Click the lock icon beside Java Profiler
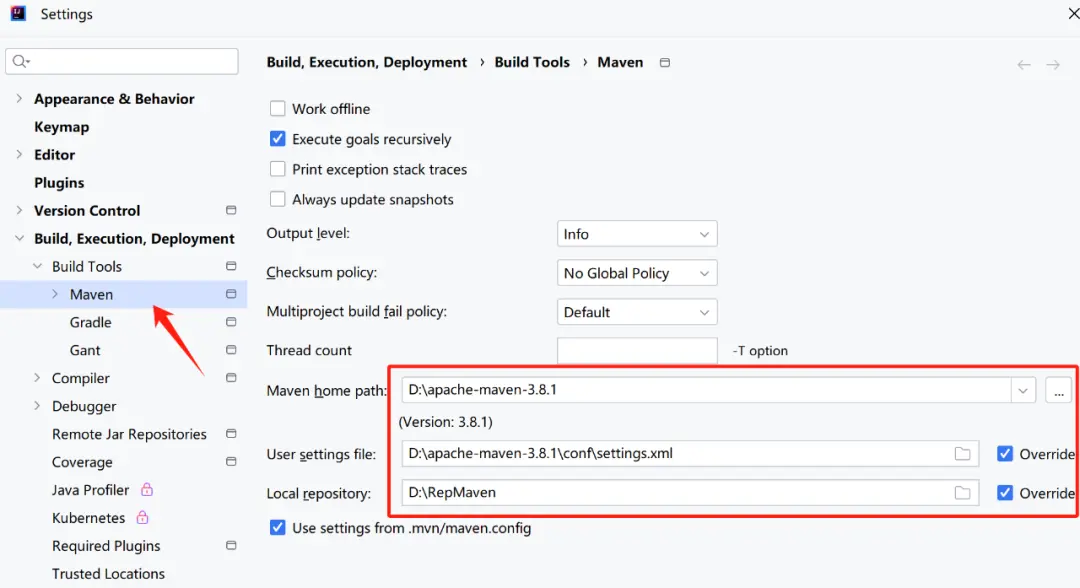The image size is (1080, 588). (x=147, y=490)
